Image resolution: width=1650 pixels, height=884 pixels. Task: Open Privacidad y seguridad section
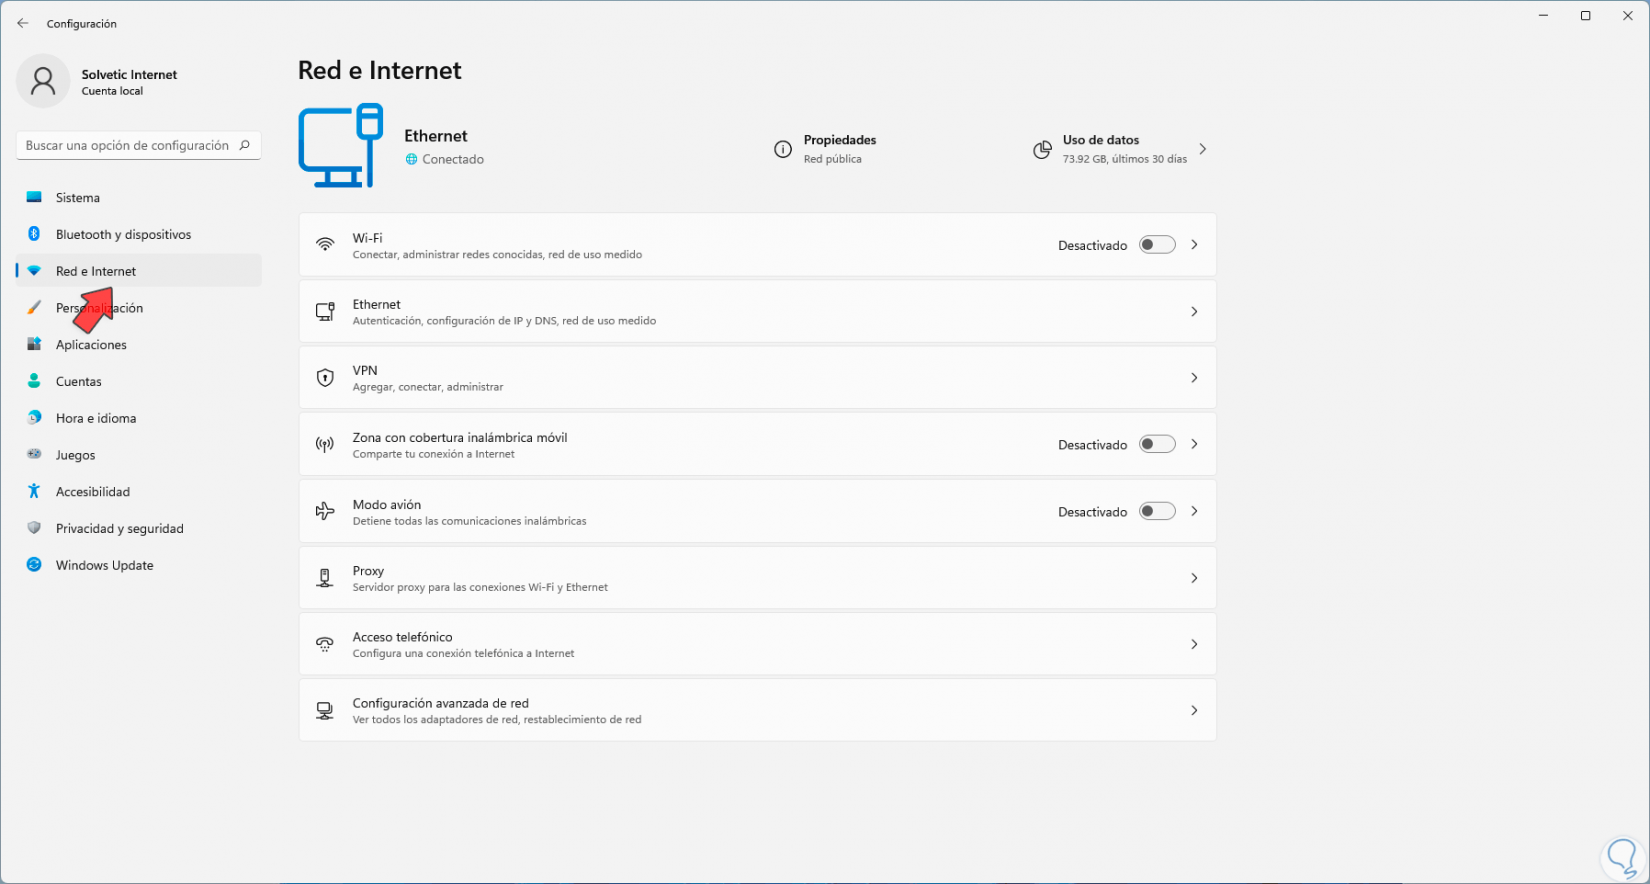(x=119, y=528)
